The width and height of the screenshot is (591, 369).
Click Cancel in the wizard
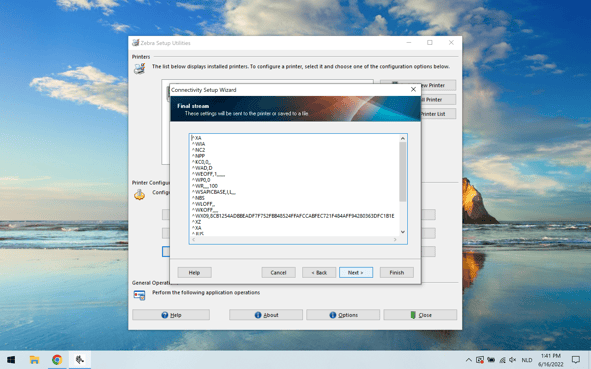[279, 273]
